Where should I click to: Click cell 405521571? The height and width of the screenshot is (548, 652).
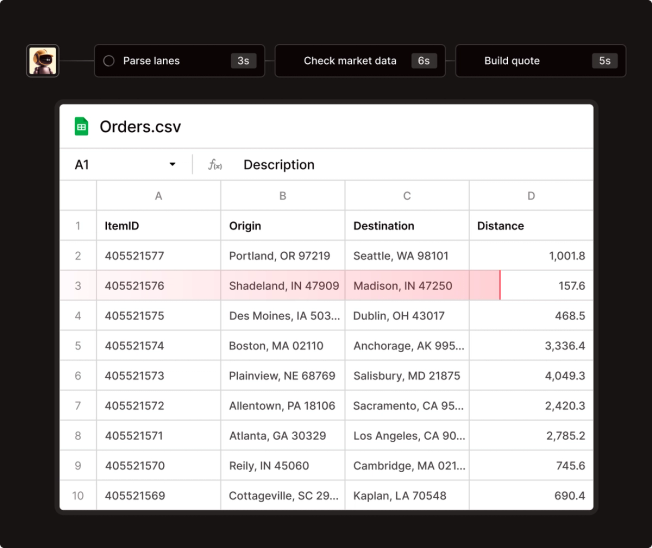158,436
